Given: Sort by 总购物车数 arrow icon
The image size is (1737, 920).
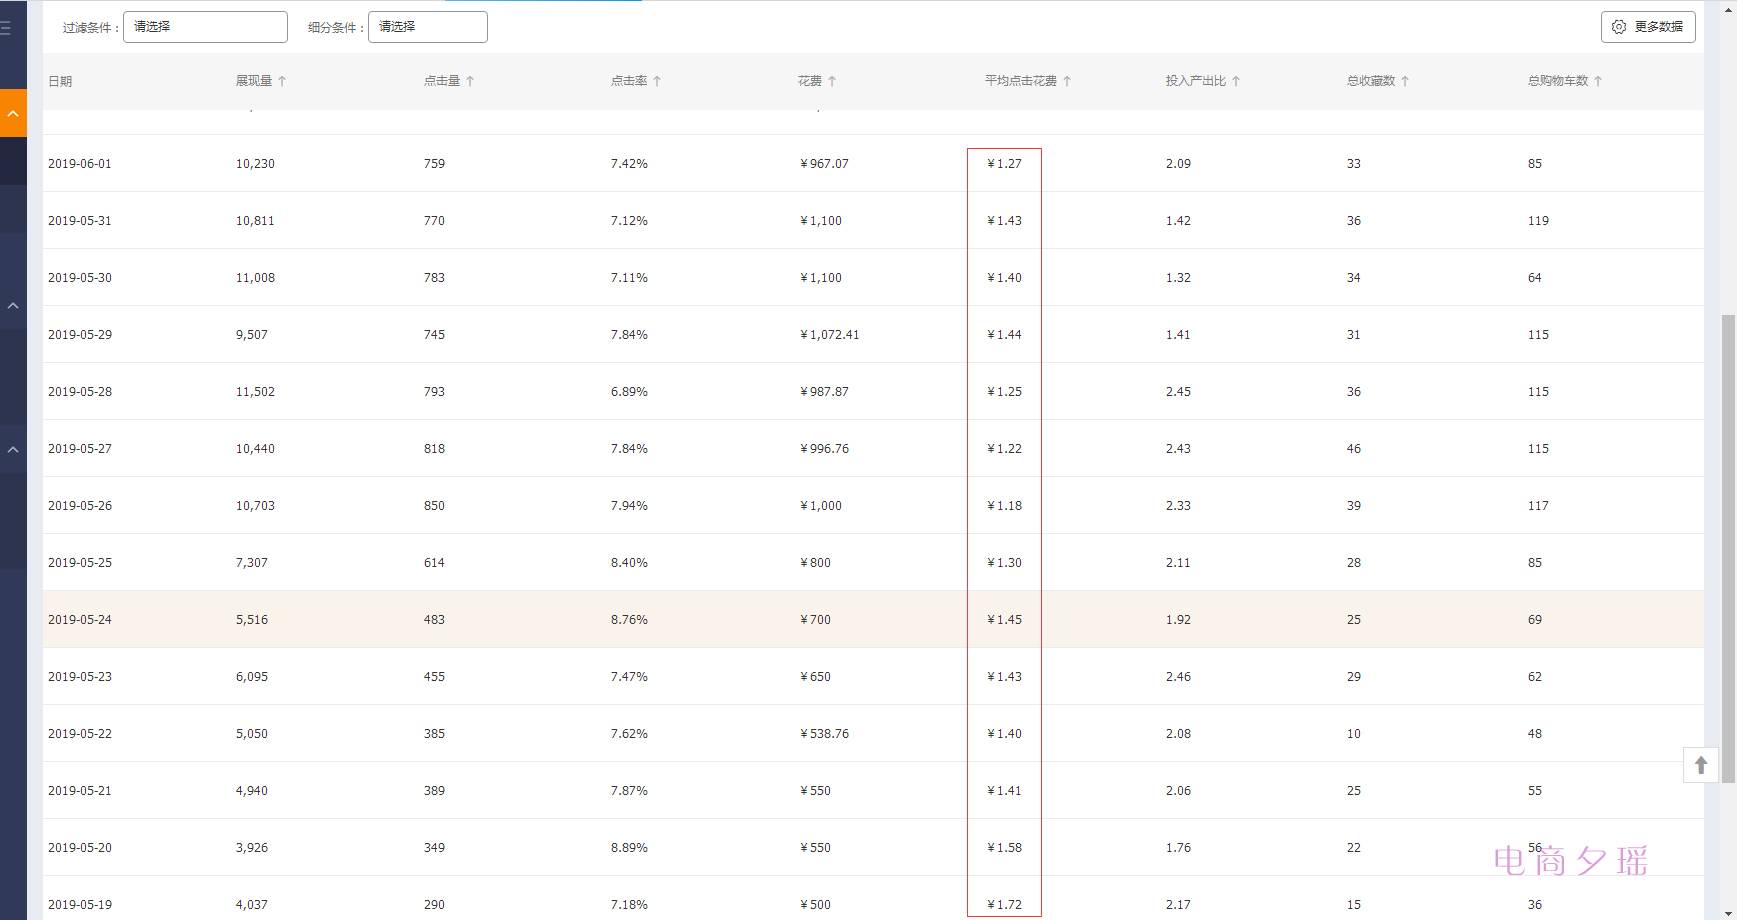Looking at the screenshot, I should pyautogui.click(x=1598, y=81).
